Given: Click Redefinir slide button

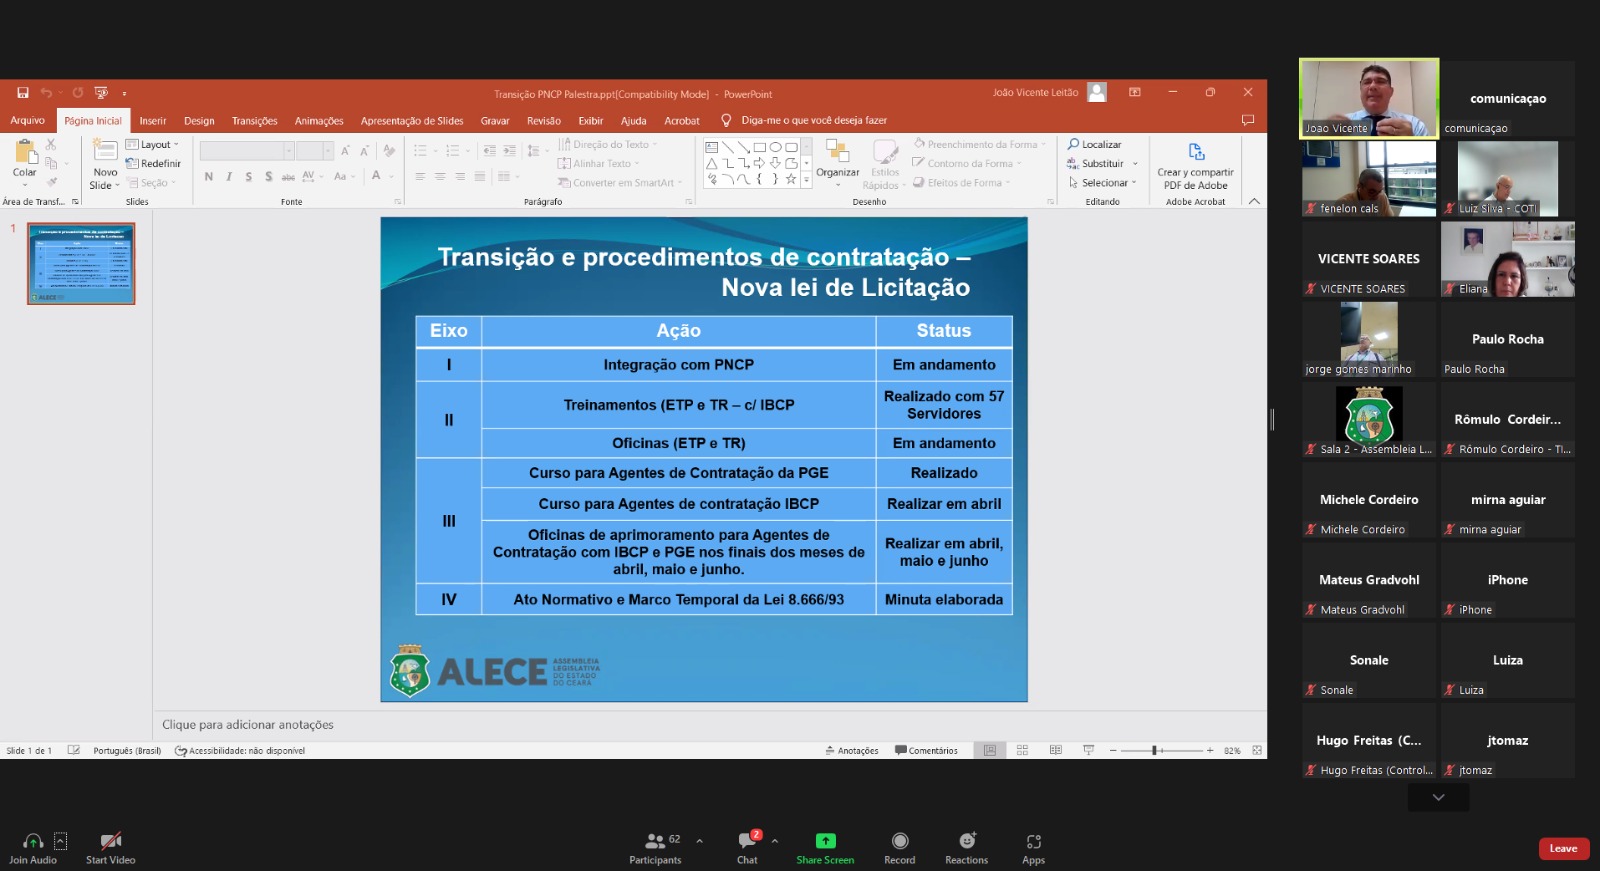Looking at the screenshot, I should (x=154, y=164).
